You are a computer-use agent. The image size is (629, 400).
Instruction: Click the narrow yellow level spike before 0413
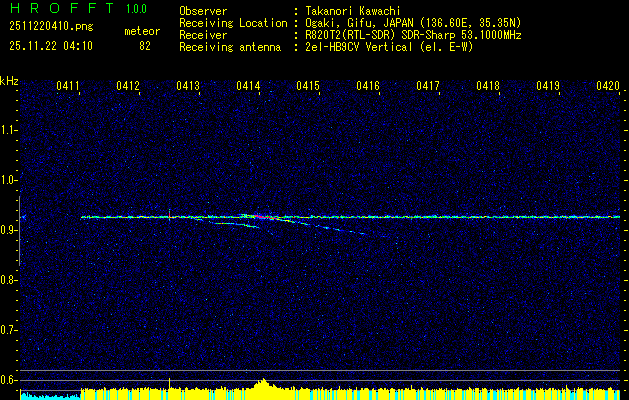pyautogui.click(x=169, y=383)
